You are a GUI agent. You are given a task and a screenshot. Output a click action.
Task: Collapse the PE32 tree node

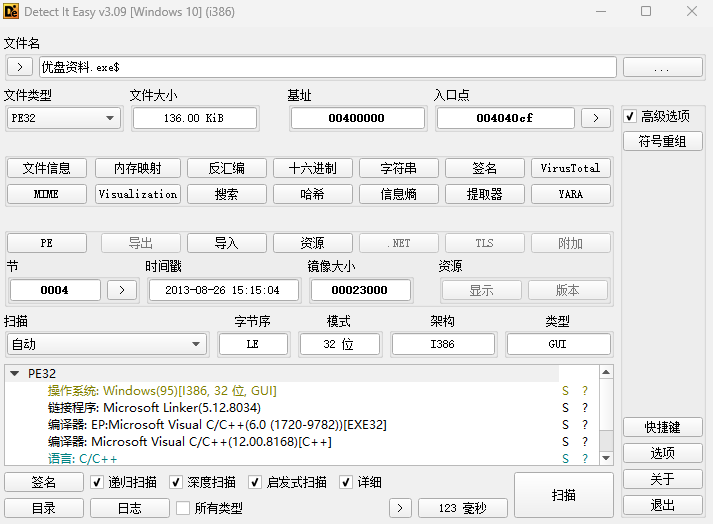[14, 374]
